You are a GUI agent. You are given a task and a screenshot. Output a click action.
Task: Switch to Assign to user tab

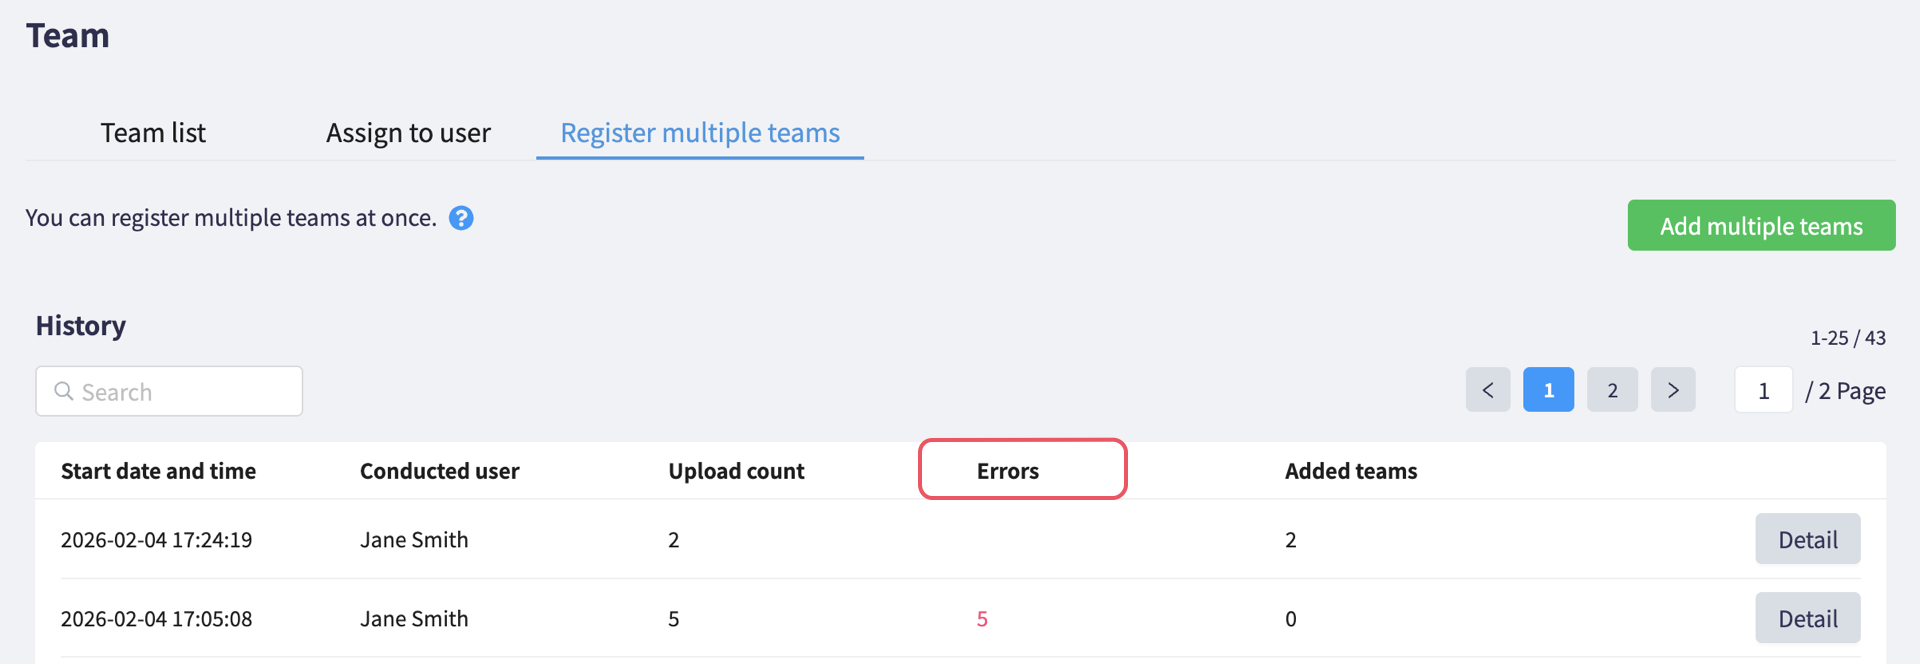[408, 133]
